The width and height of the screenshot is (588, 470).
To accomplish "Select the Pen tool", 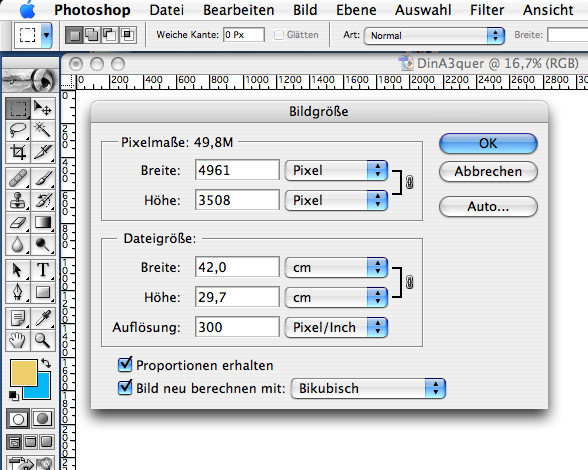I will point(18,292).
